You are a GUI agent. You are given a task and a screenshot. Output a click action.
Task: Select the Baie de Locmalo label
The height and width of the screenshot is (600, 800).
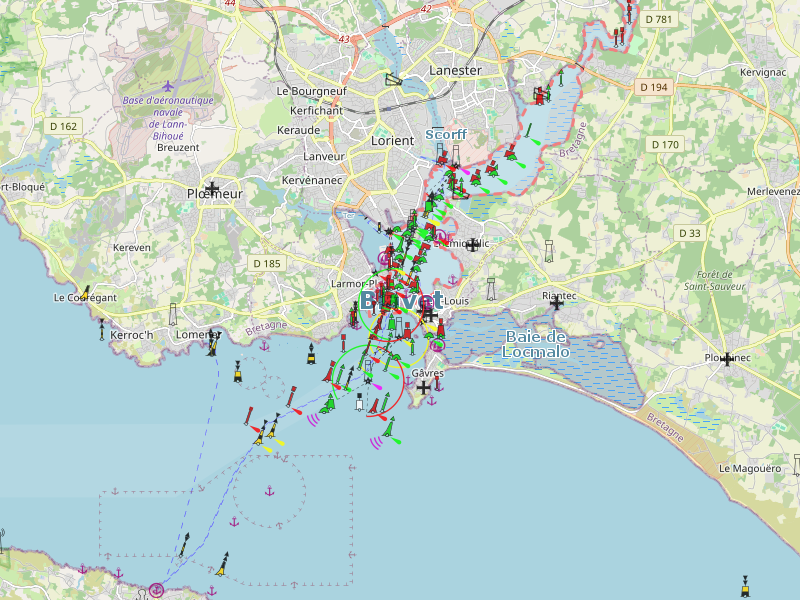tap(536, 344)
